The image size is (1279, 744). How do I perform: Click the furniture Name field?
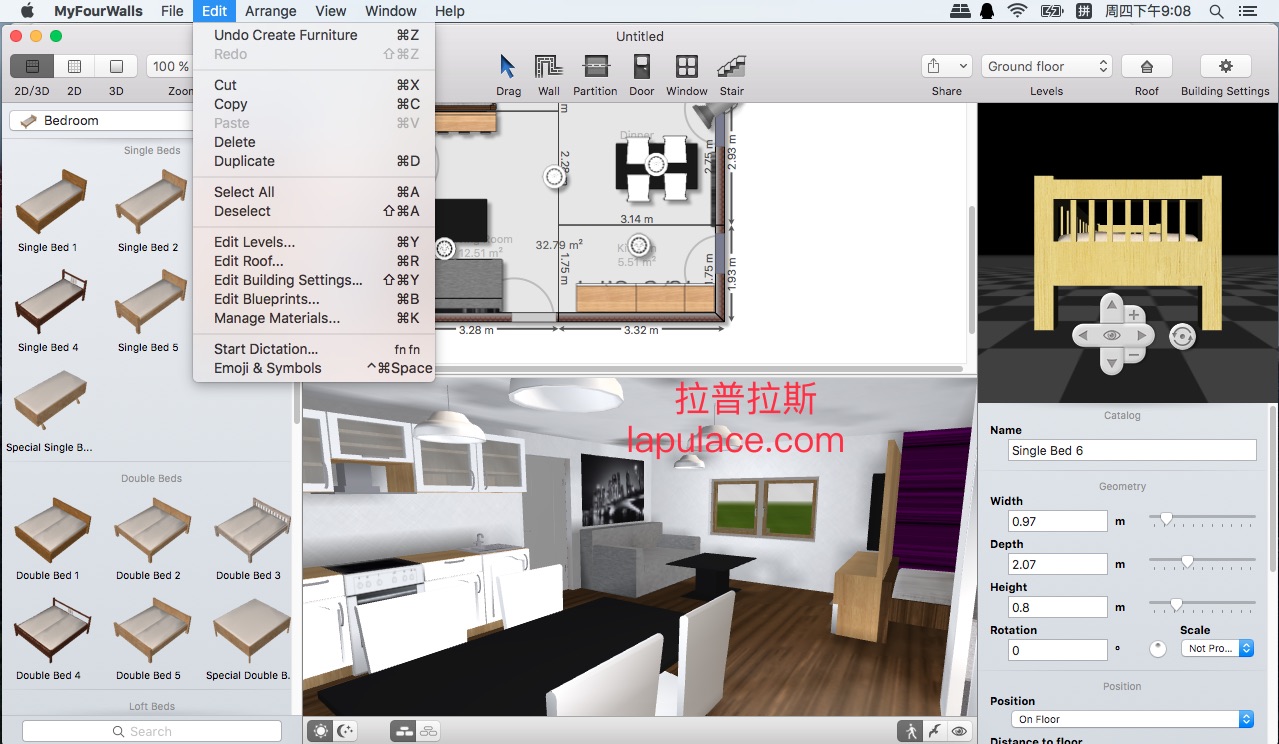point(1132,451)
